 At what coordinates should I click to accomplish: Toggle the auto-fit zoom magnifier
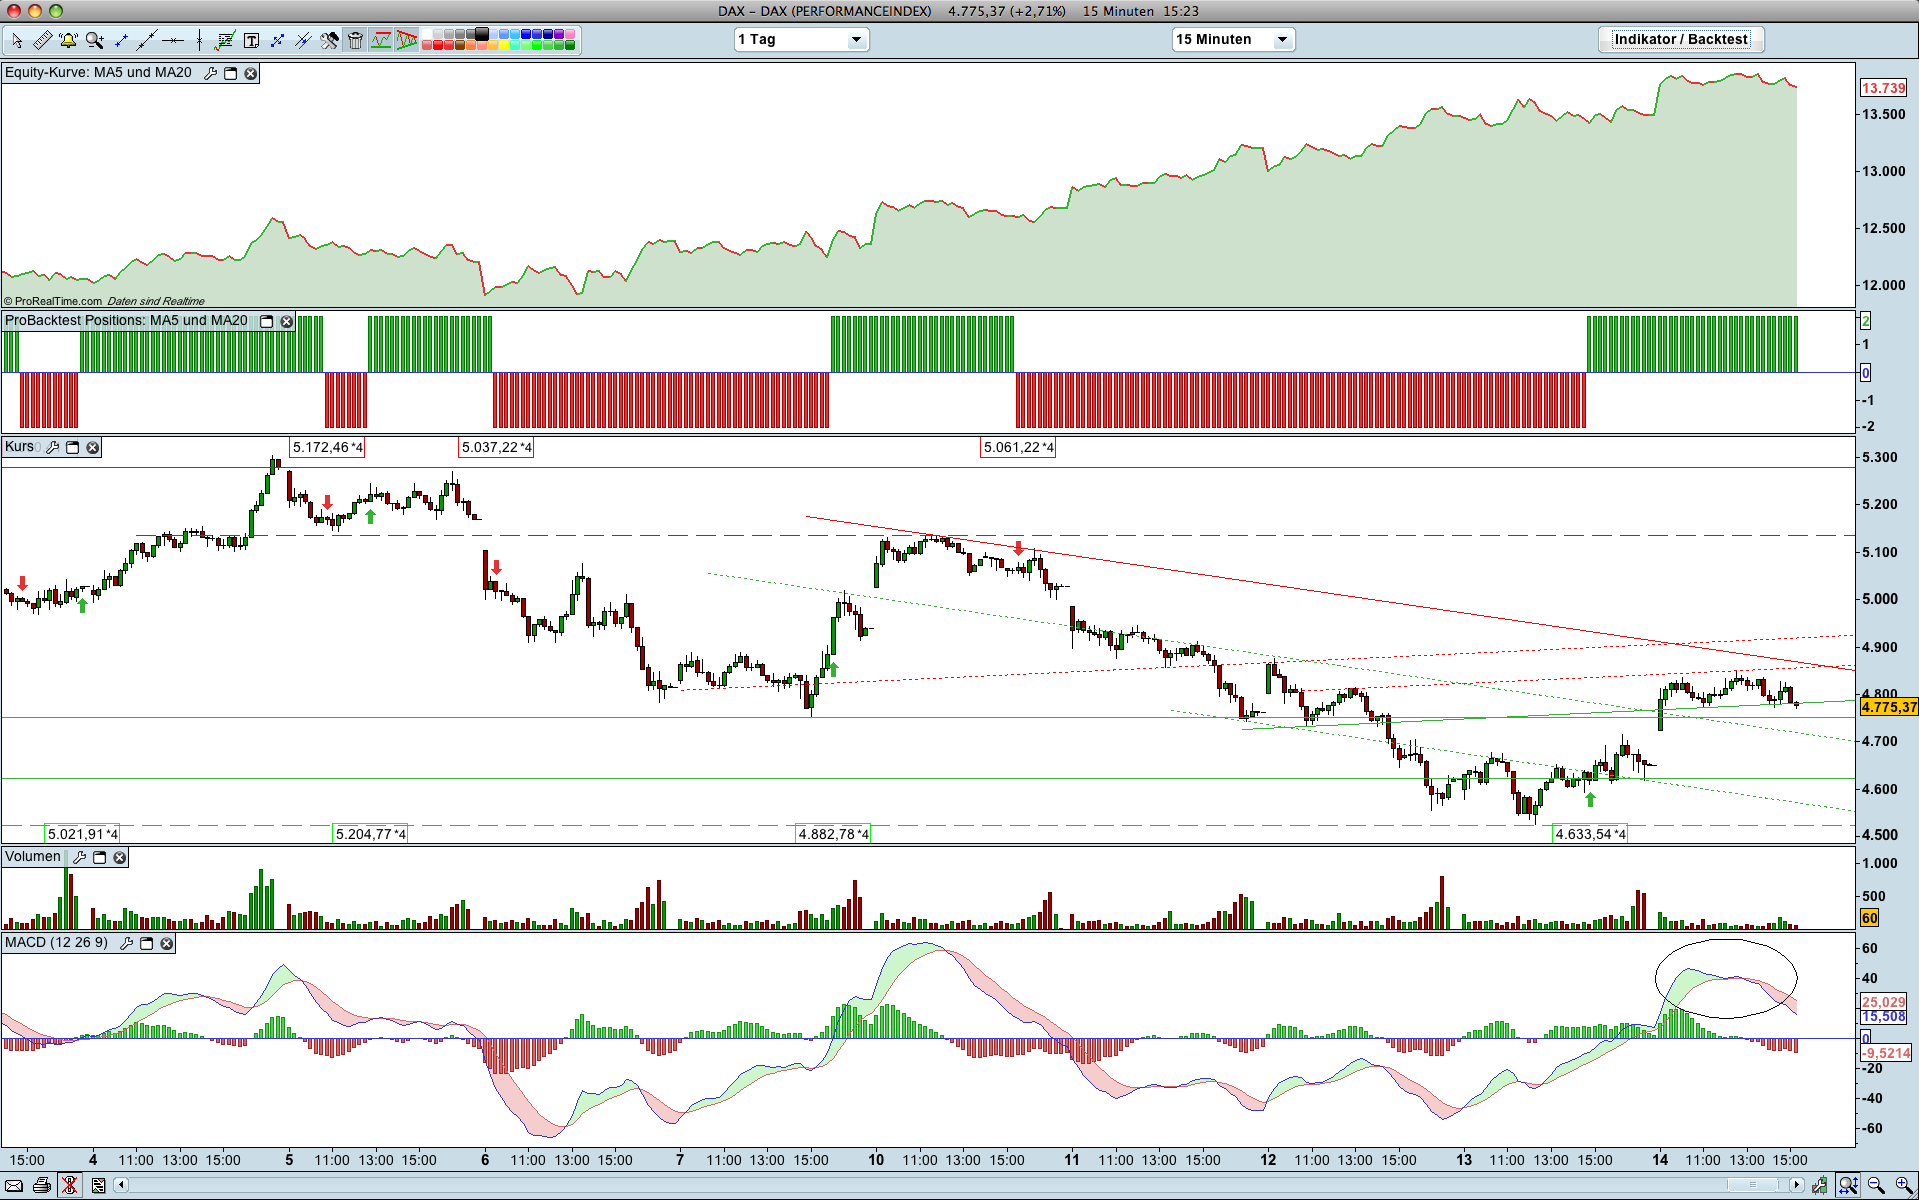(x=1848, y=1185)
